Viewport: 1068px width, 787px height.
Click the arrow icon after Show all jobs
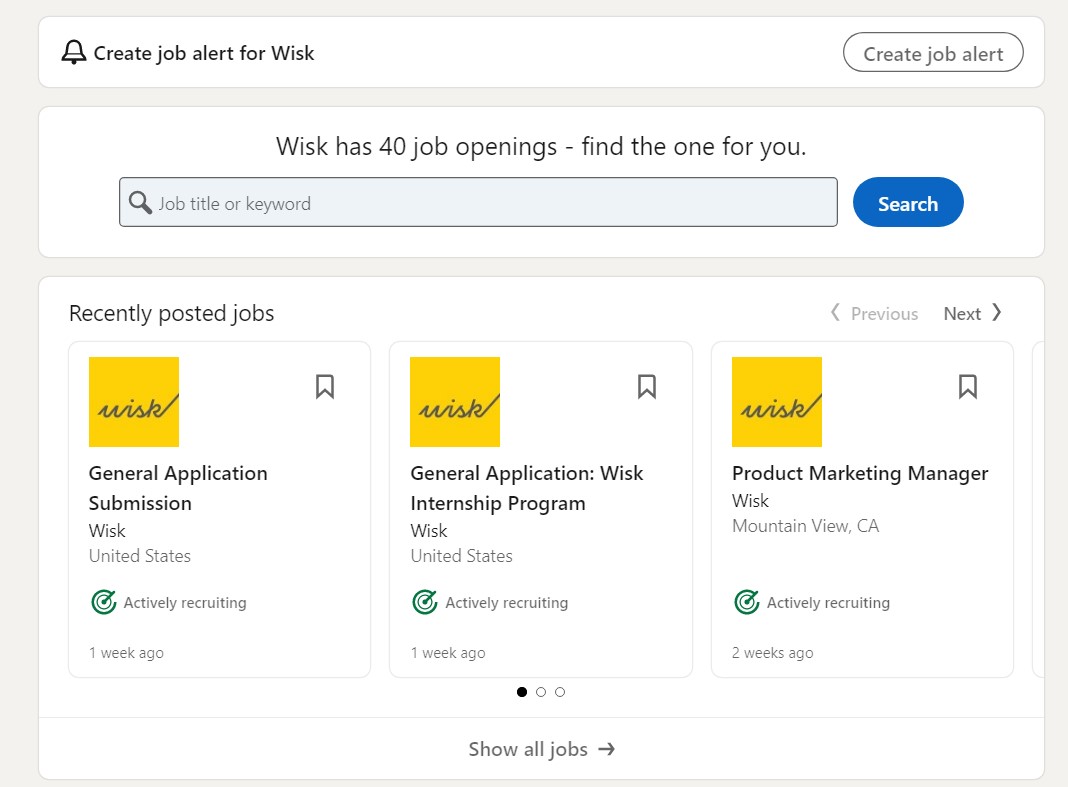606,749
